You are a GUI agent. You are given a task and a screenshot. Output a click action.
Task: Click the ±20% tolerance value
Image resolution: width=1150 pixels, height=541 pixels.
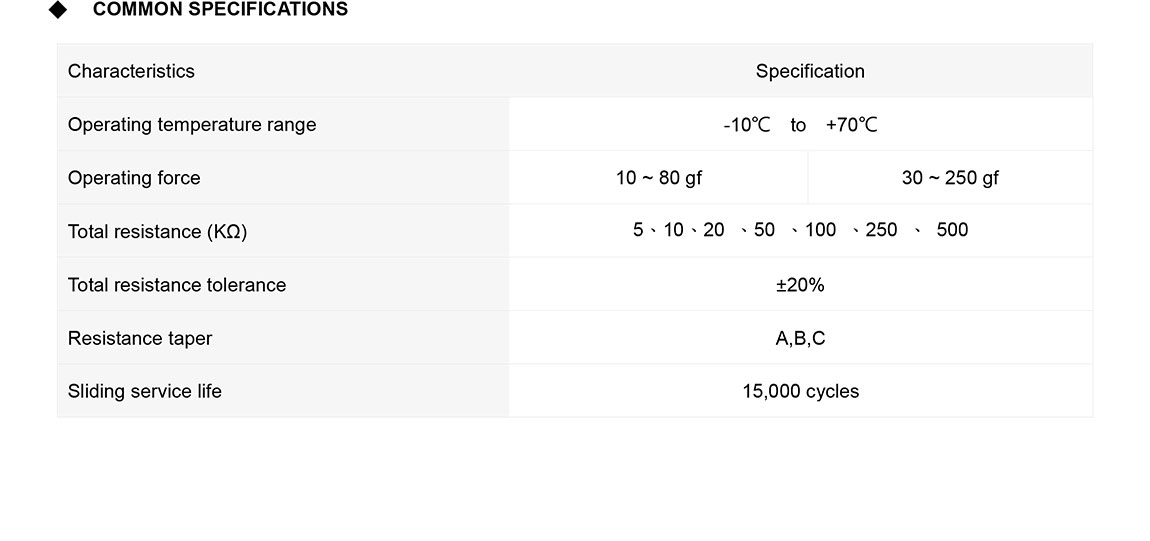[x=800, y=285]
